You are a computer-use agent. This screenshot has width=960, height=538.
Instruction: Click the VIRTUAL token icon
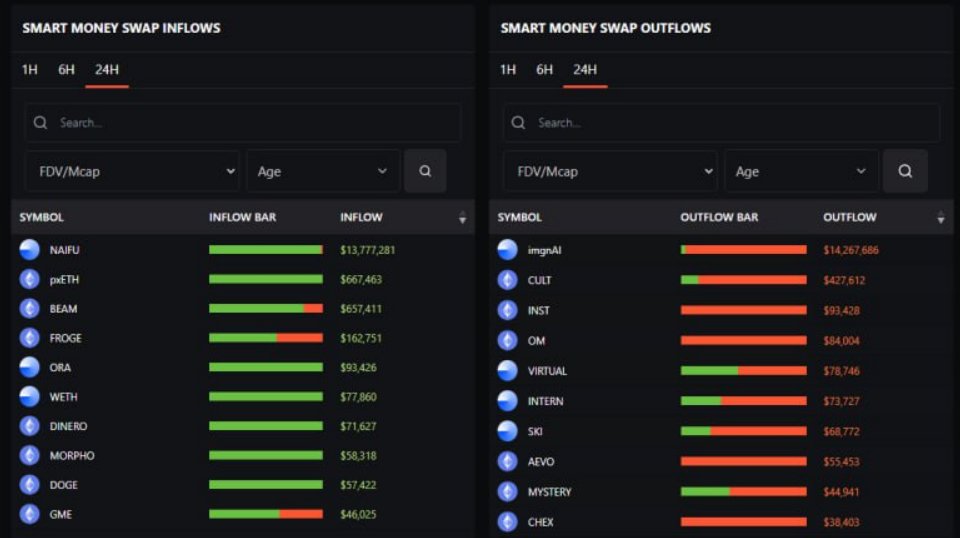coord(508,371)
